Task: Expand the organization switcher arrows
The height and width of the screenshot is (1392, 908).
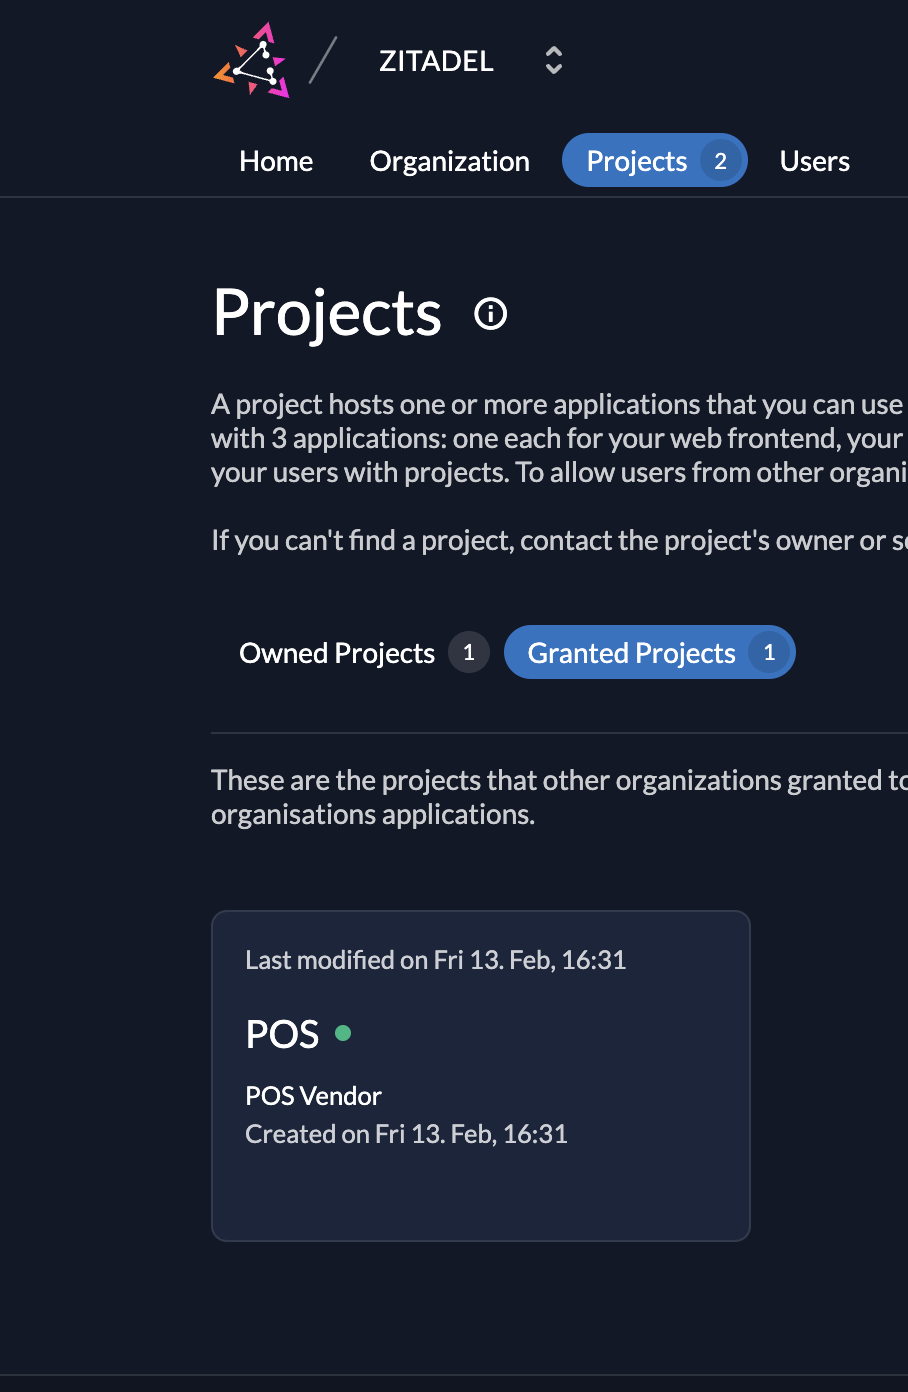Action: (553, 61)
